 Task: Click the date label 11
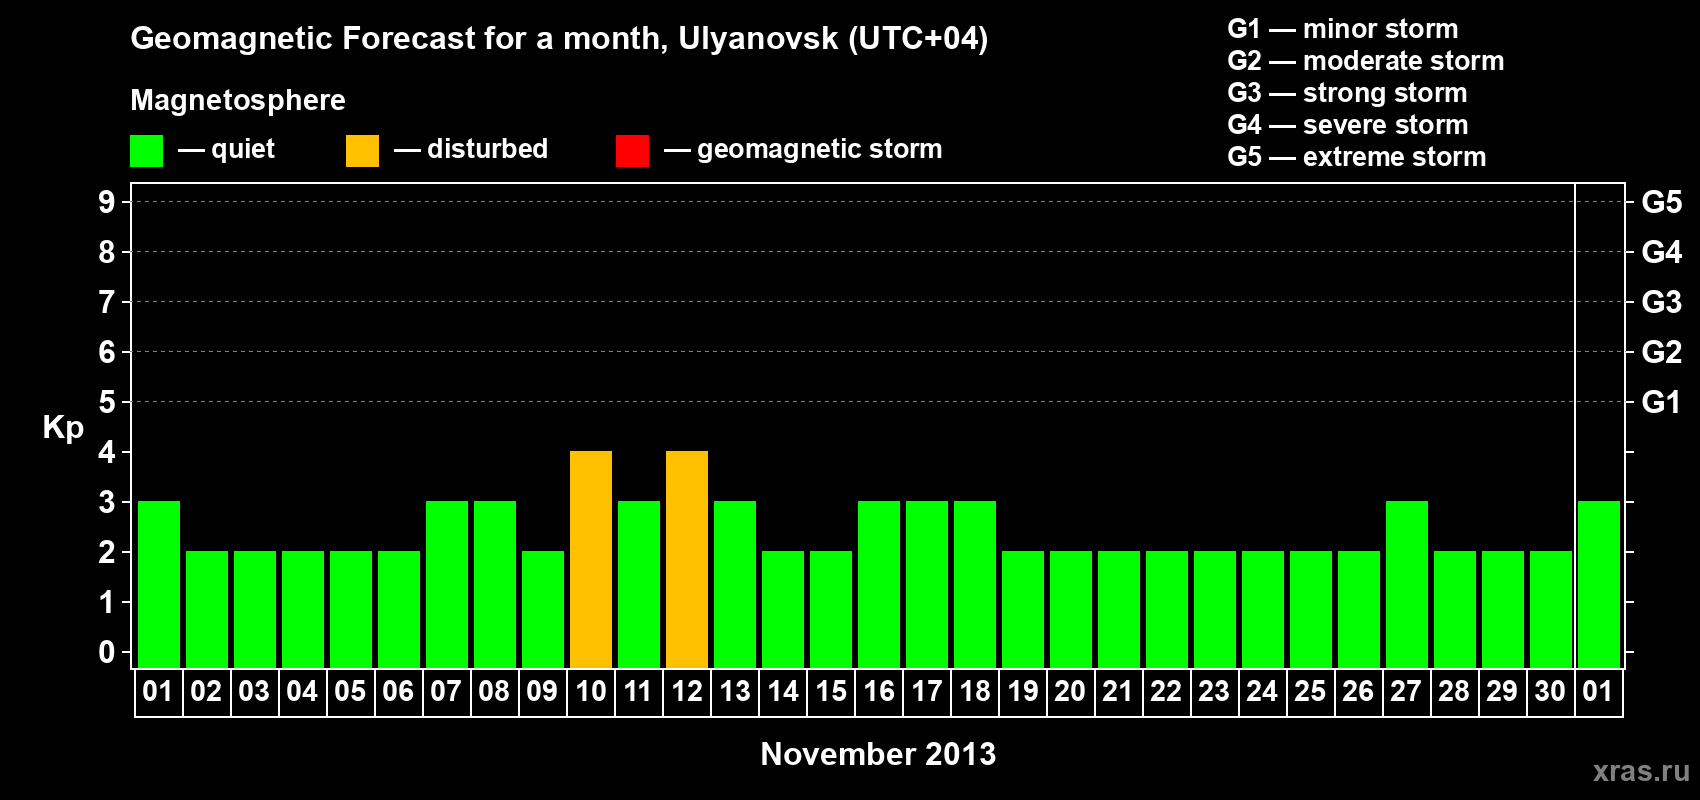coord(638,691)
